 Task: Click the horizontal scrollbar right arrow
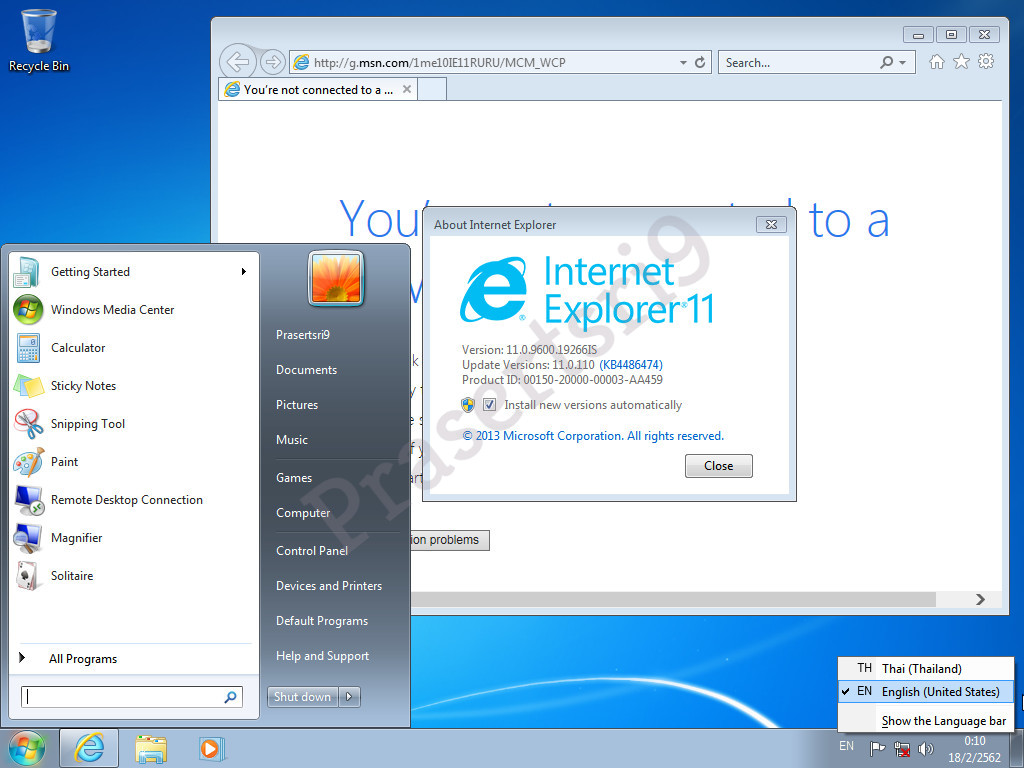pos(981,599)
